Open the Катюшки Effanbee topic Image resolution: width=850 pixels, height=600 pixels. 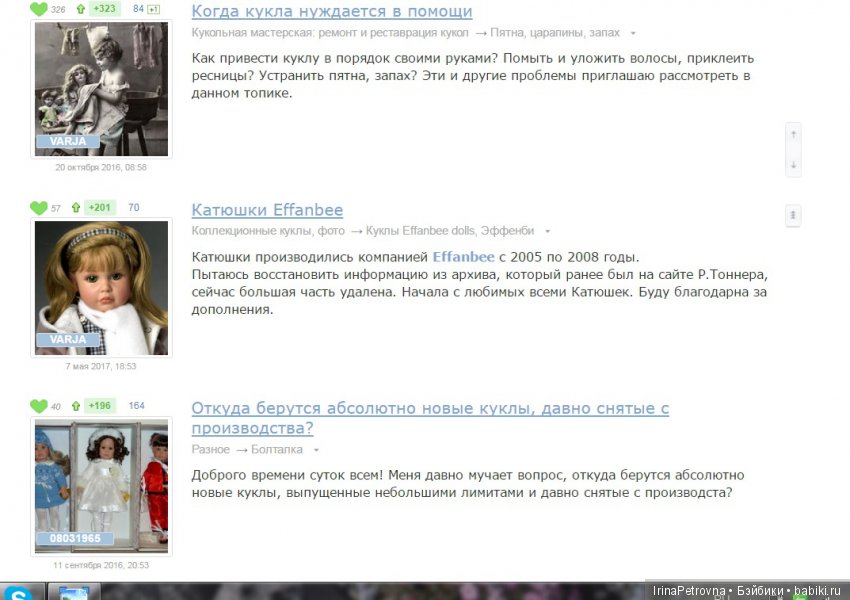pos(267,210)
